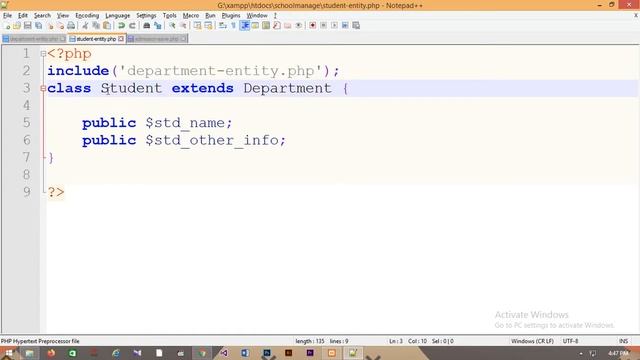Image resolution: width=640 pixels, height=360 pixels.
Task: Toggle the Word Wrap toolbar icon
Action: (x=223, y=26)
